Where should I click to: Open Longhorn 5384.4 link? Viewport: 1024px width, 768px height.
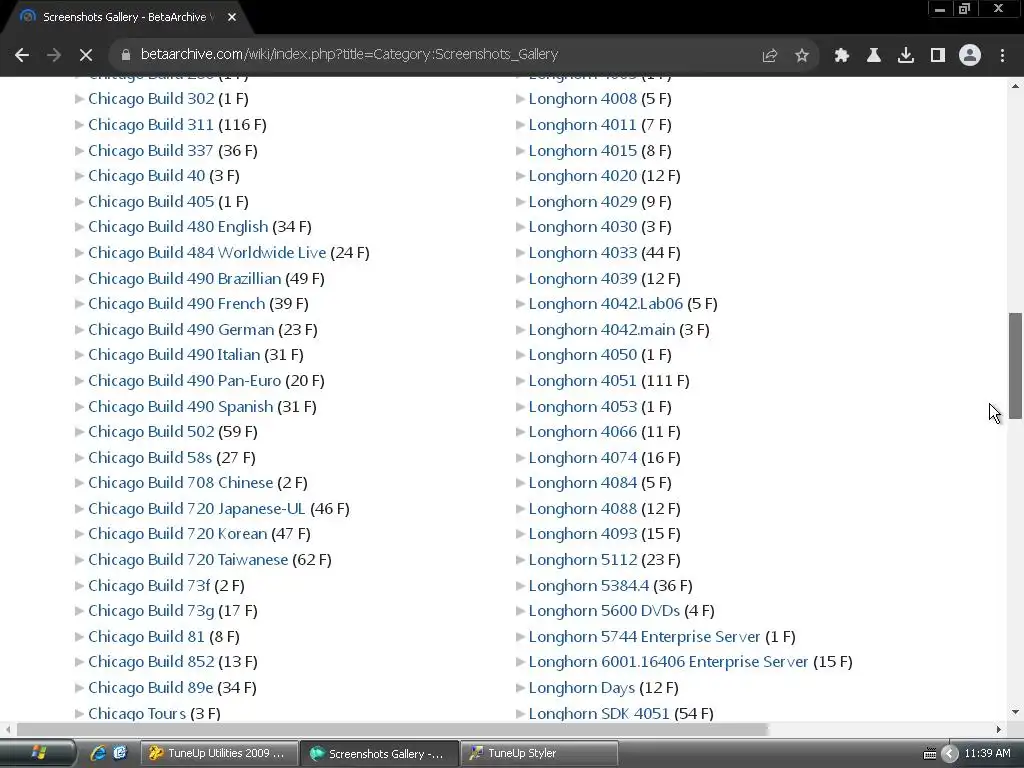[x=589, y=586]
